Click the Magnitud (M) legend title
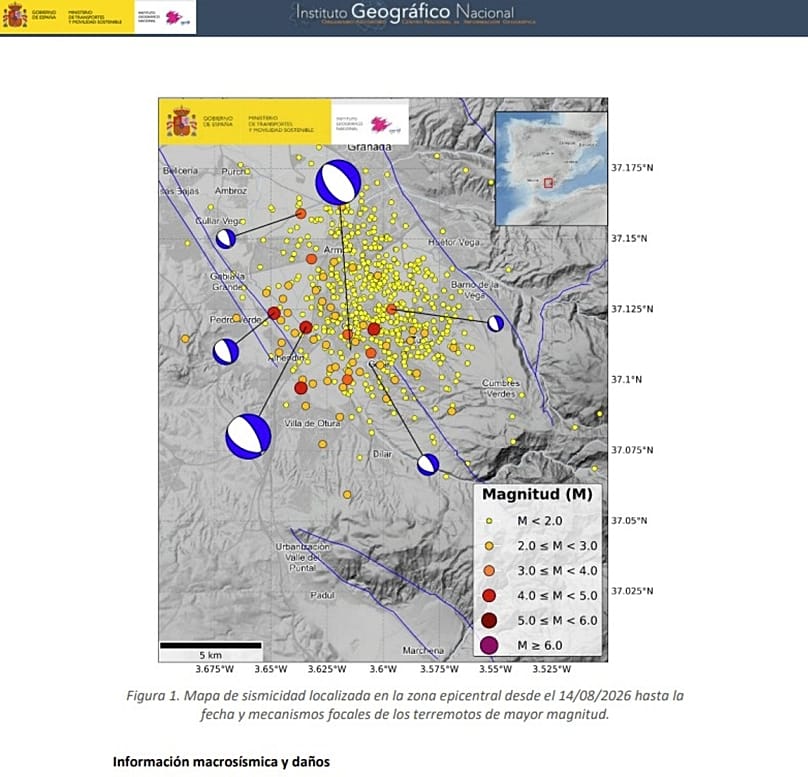808x777 pixels. click(x=537, y=495)
